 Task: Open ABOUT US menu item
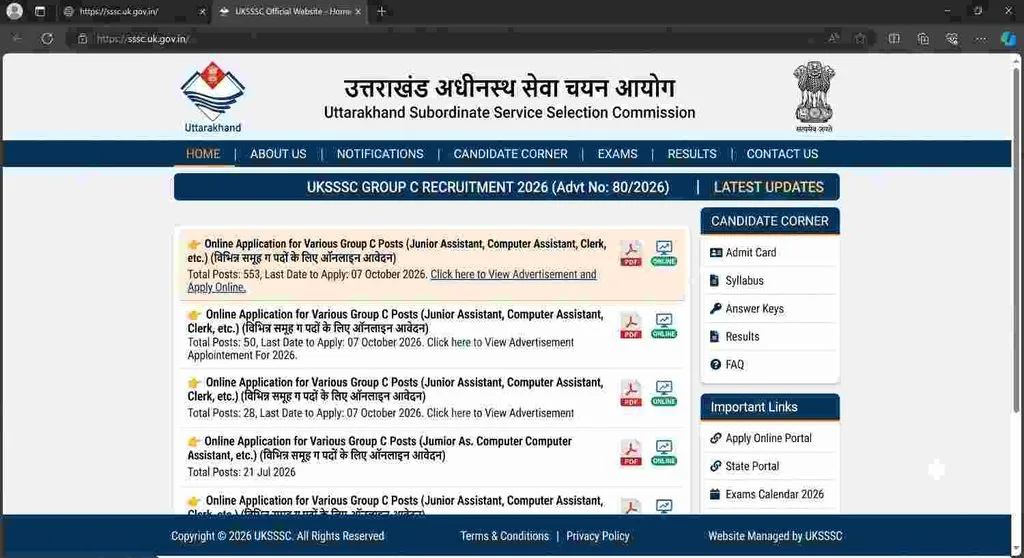coord(278,154)
